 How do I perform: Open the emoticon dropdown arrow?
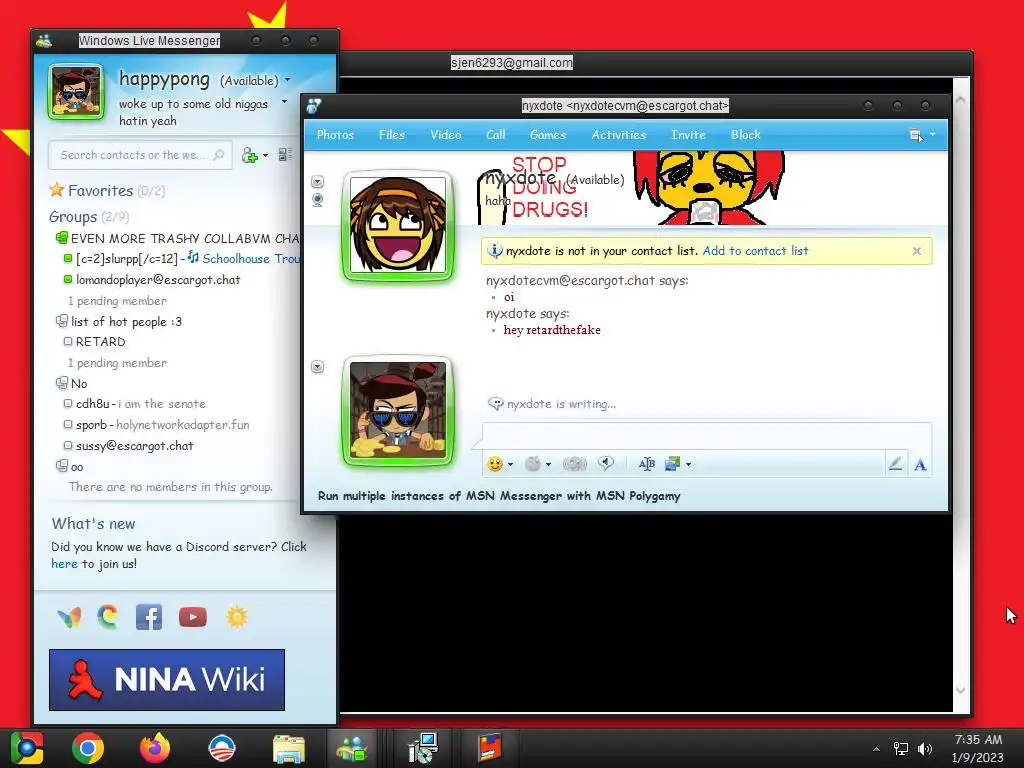click(510, 465)
